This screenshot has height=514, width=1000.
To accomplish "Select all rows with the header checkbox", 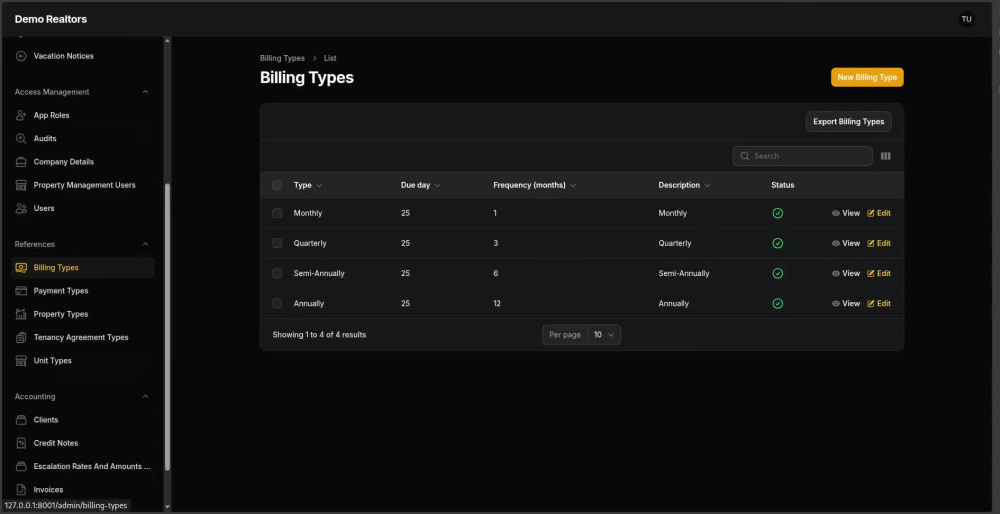I will tap(277, 185).
